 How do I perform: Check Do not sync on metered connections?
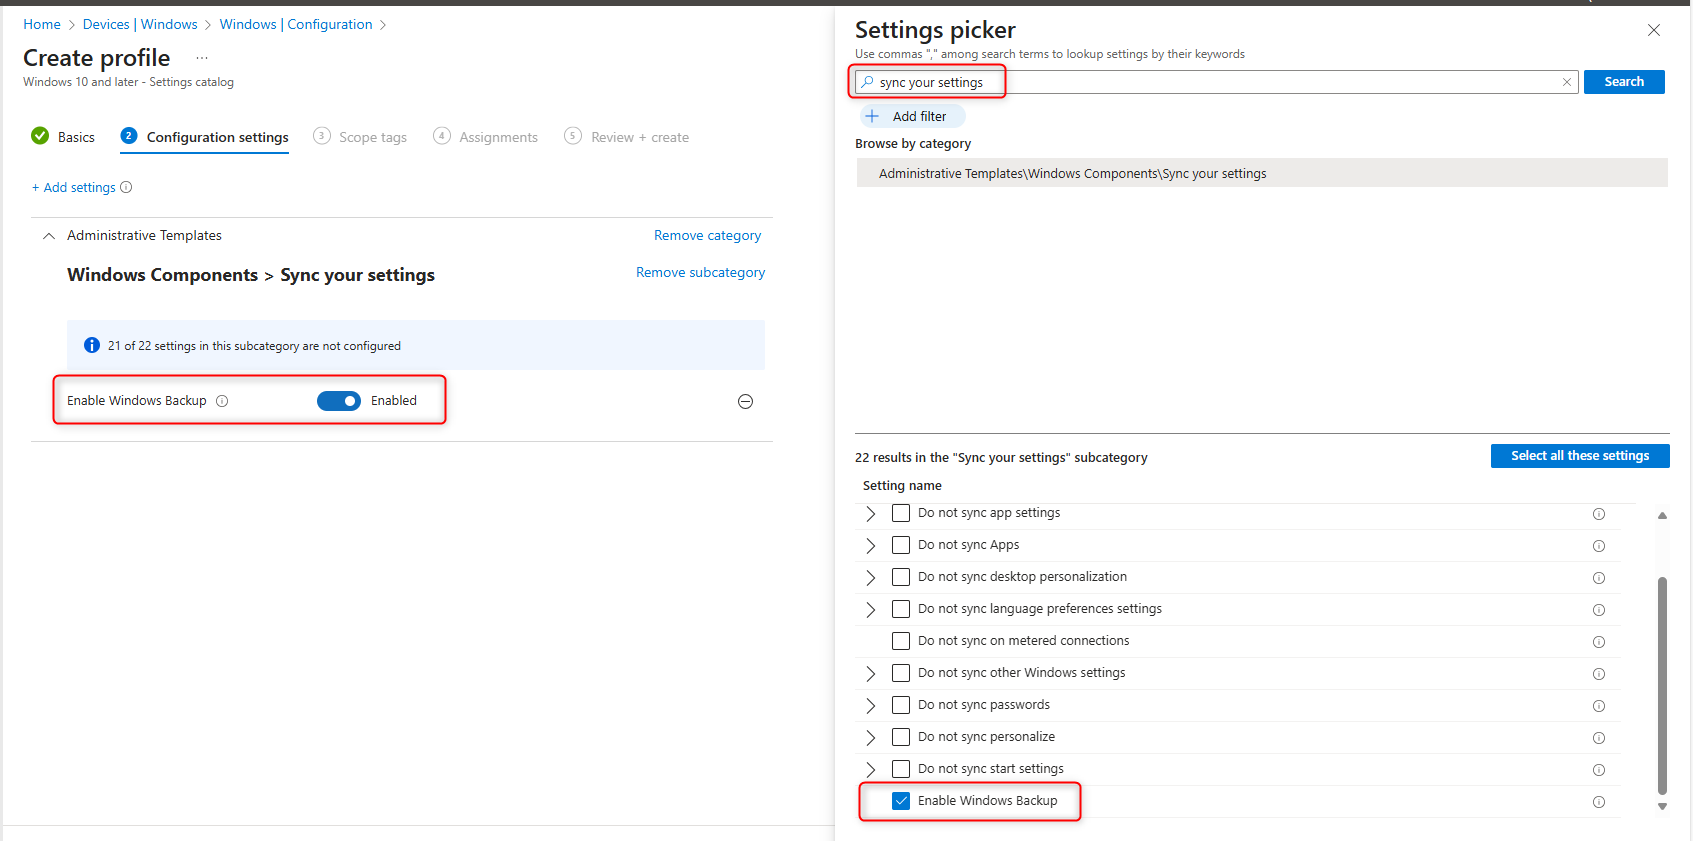click(x=901, y=641)
